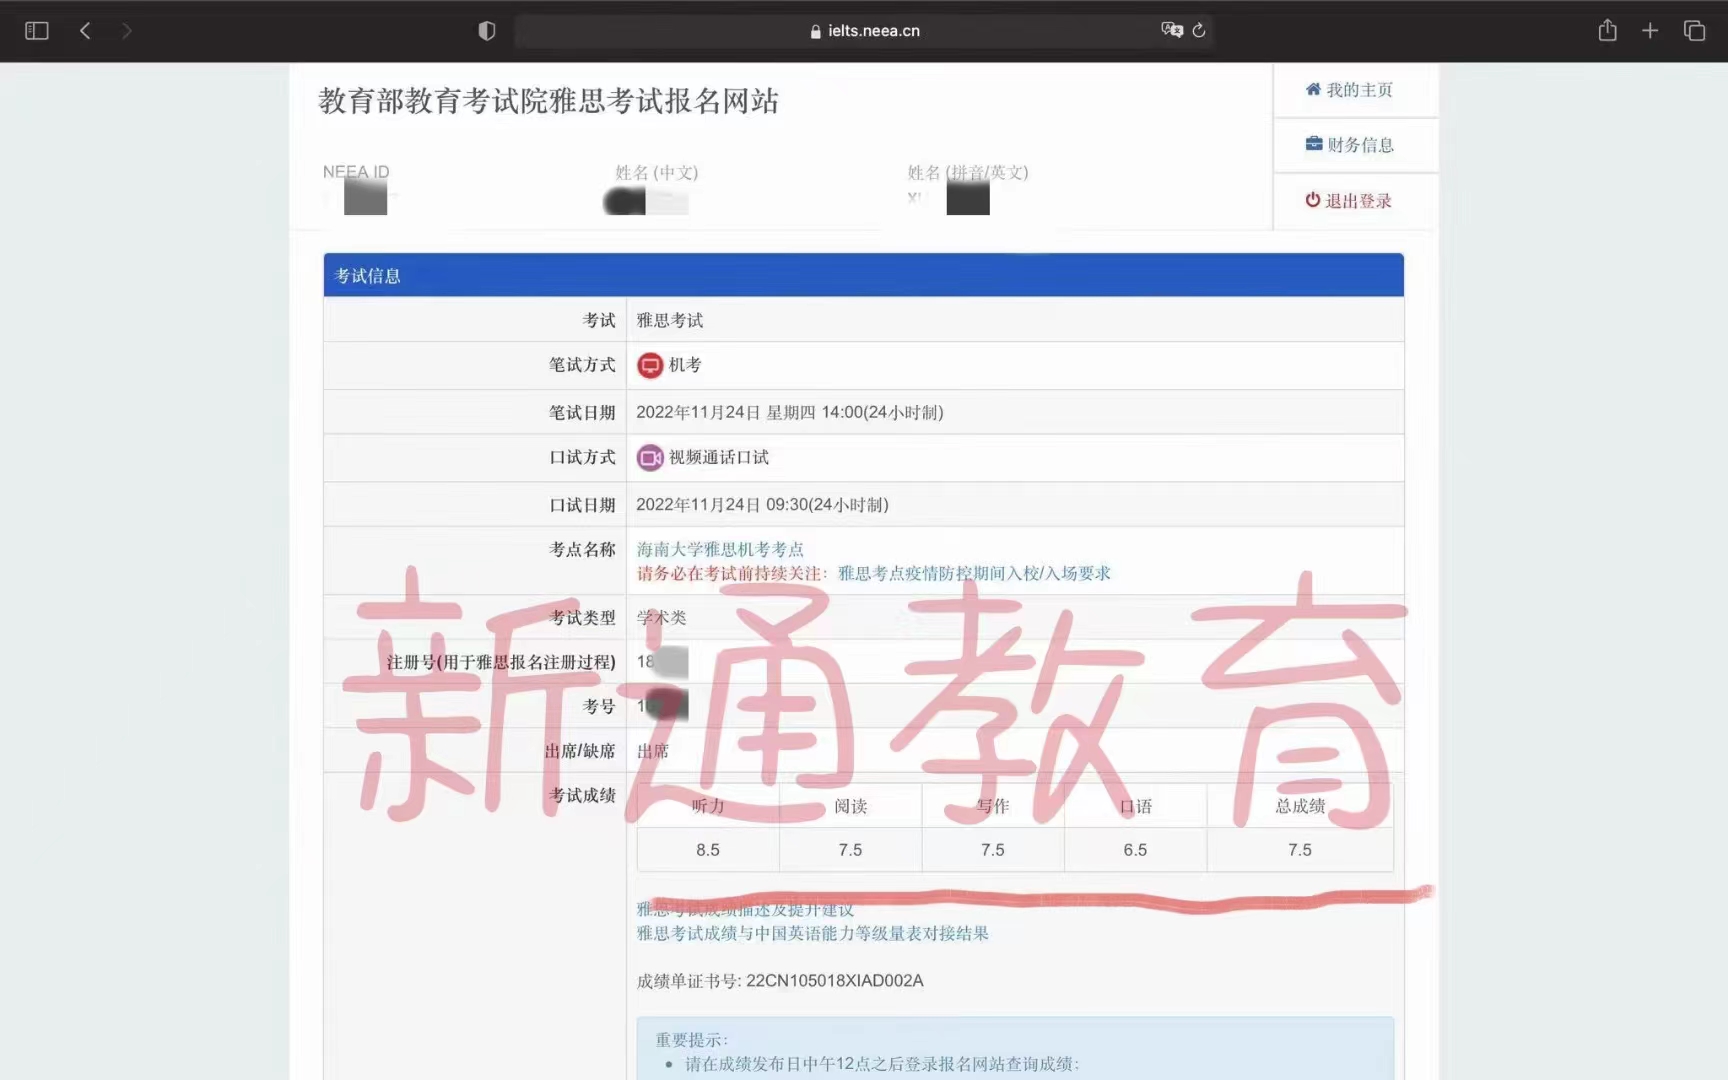Toggle the Safari sidebar button
1728x1080 pixels.
tap(37, 31)
